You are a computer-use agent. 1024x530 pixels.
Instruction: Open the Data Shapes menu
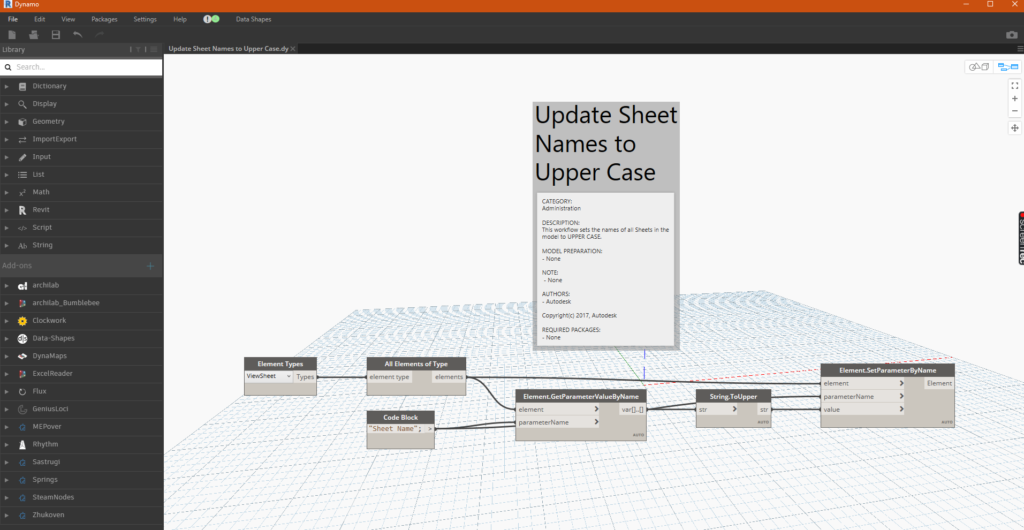253,19
